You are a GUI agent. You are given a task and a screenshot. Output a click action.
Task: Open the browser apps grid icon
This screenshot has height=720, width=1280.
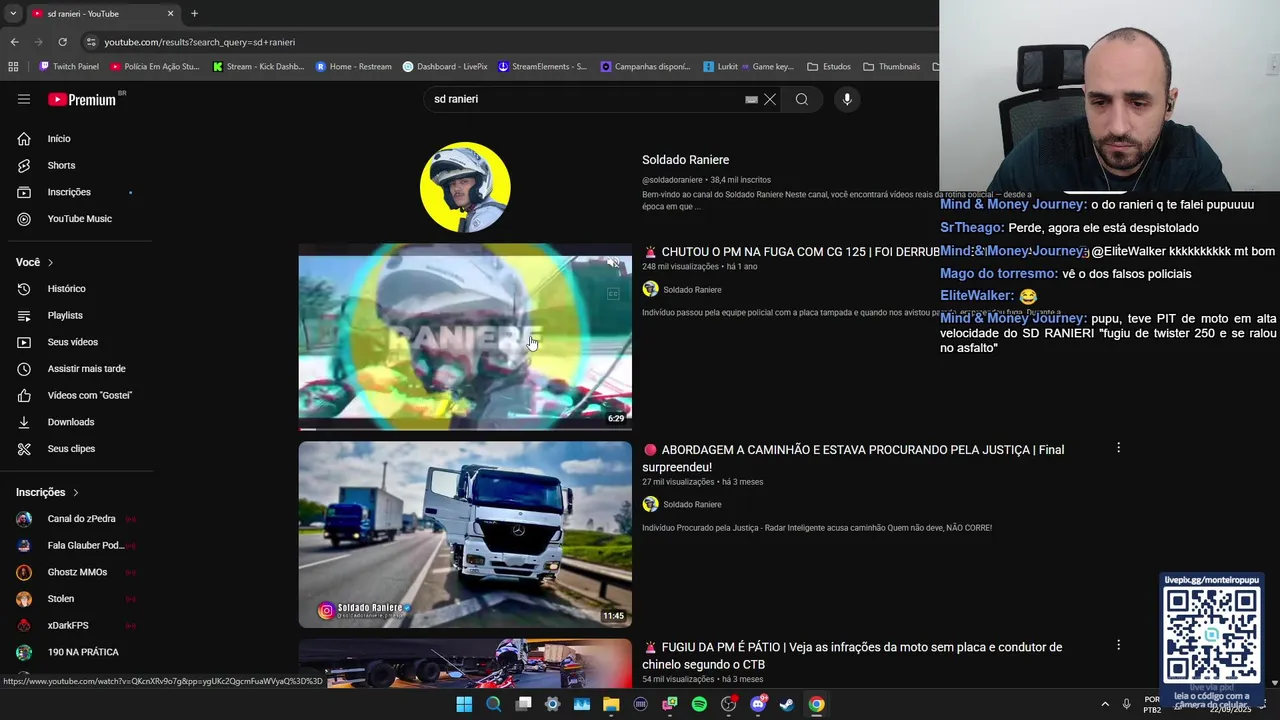pyautogui.click(x=13, y=67)
